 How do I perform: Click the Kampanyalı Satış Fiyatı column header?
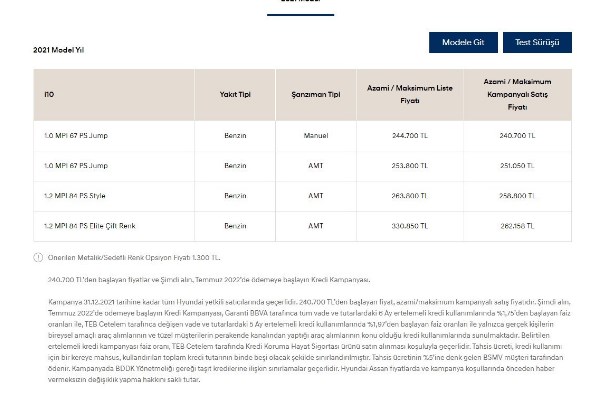coord(517,94)
